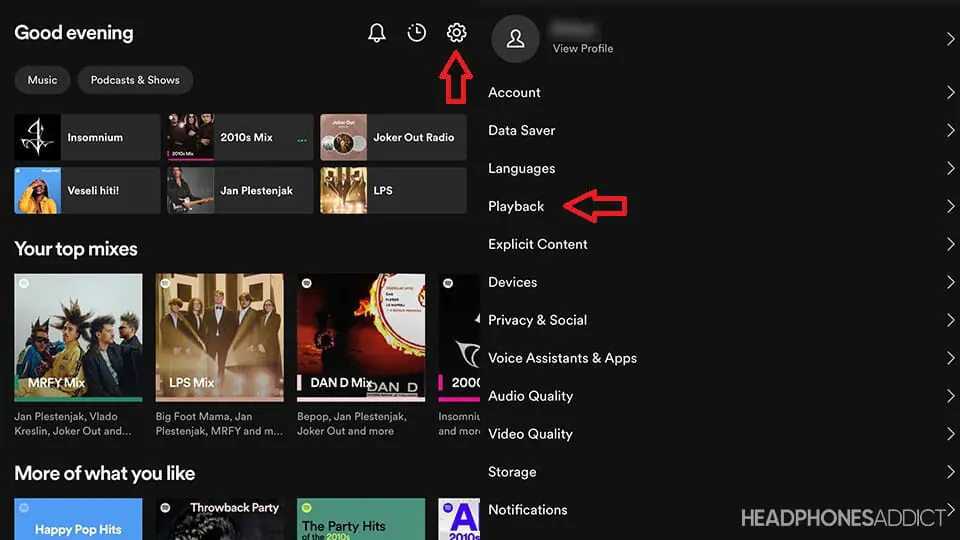960x540 pixels.
Task: Click the chevron in the Audio Quality row
Action: coord(950,396)
